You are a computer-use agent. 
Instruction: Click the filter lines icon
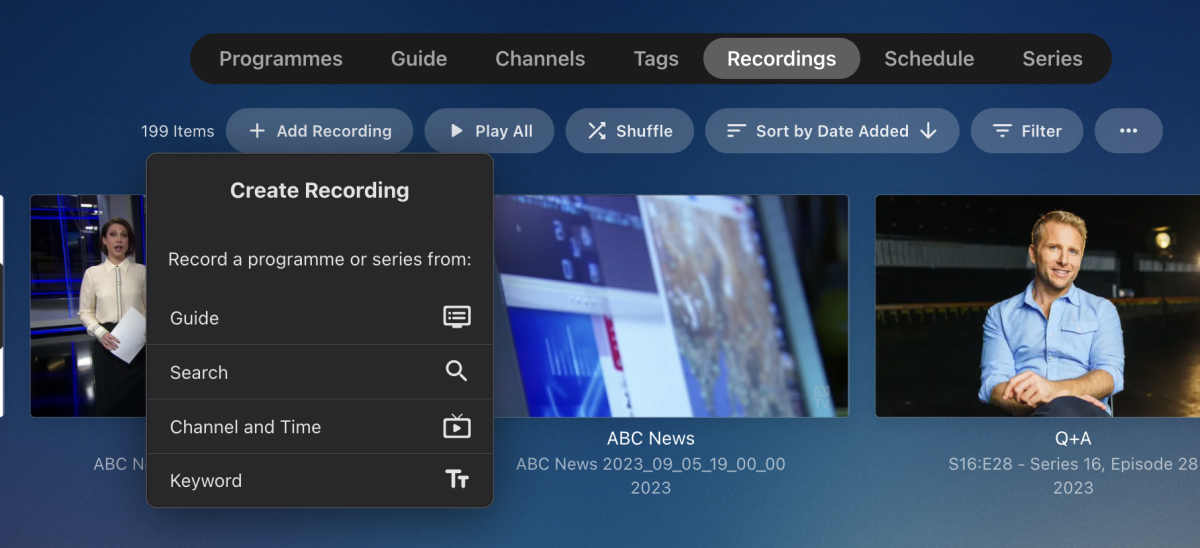(x=1002, y=131)
